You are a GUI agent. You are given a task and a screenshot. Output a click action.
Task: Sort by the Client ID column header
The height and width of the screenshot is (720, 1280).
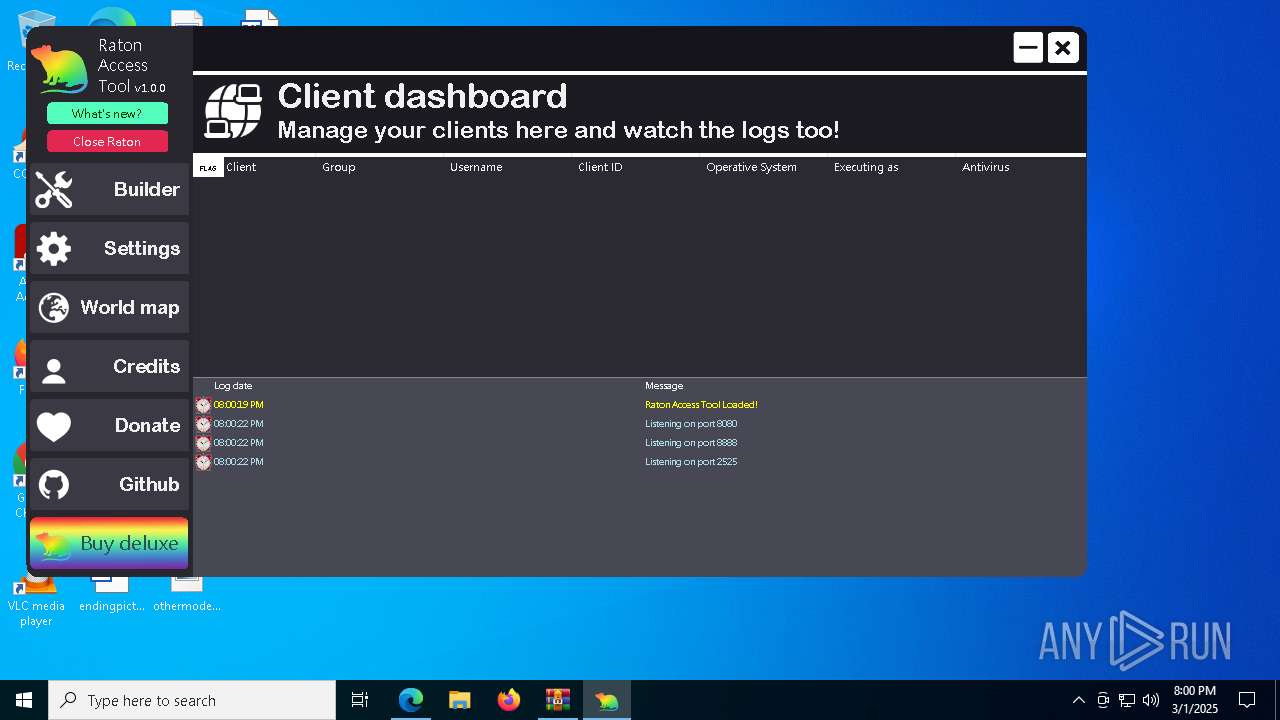click(x=600, y=167)
